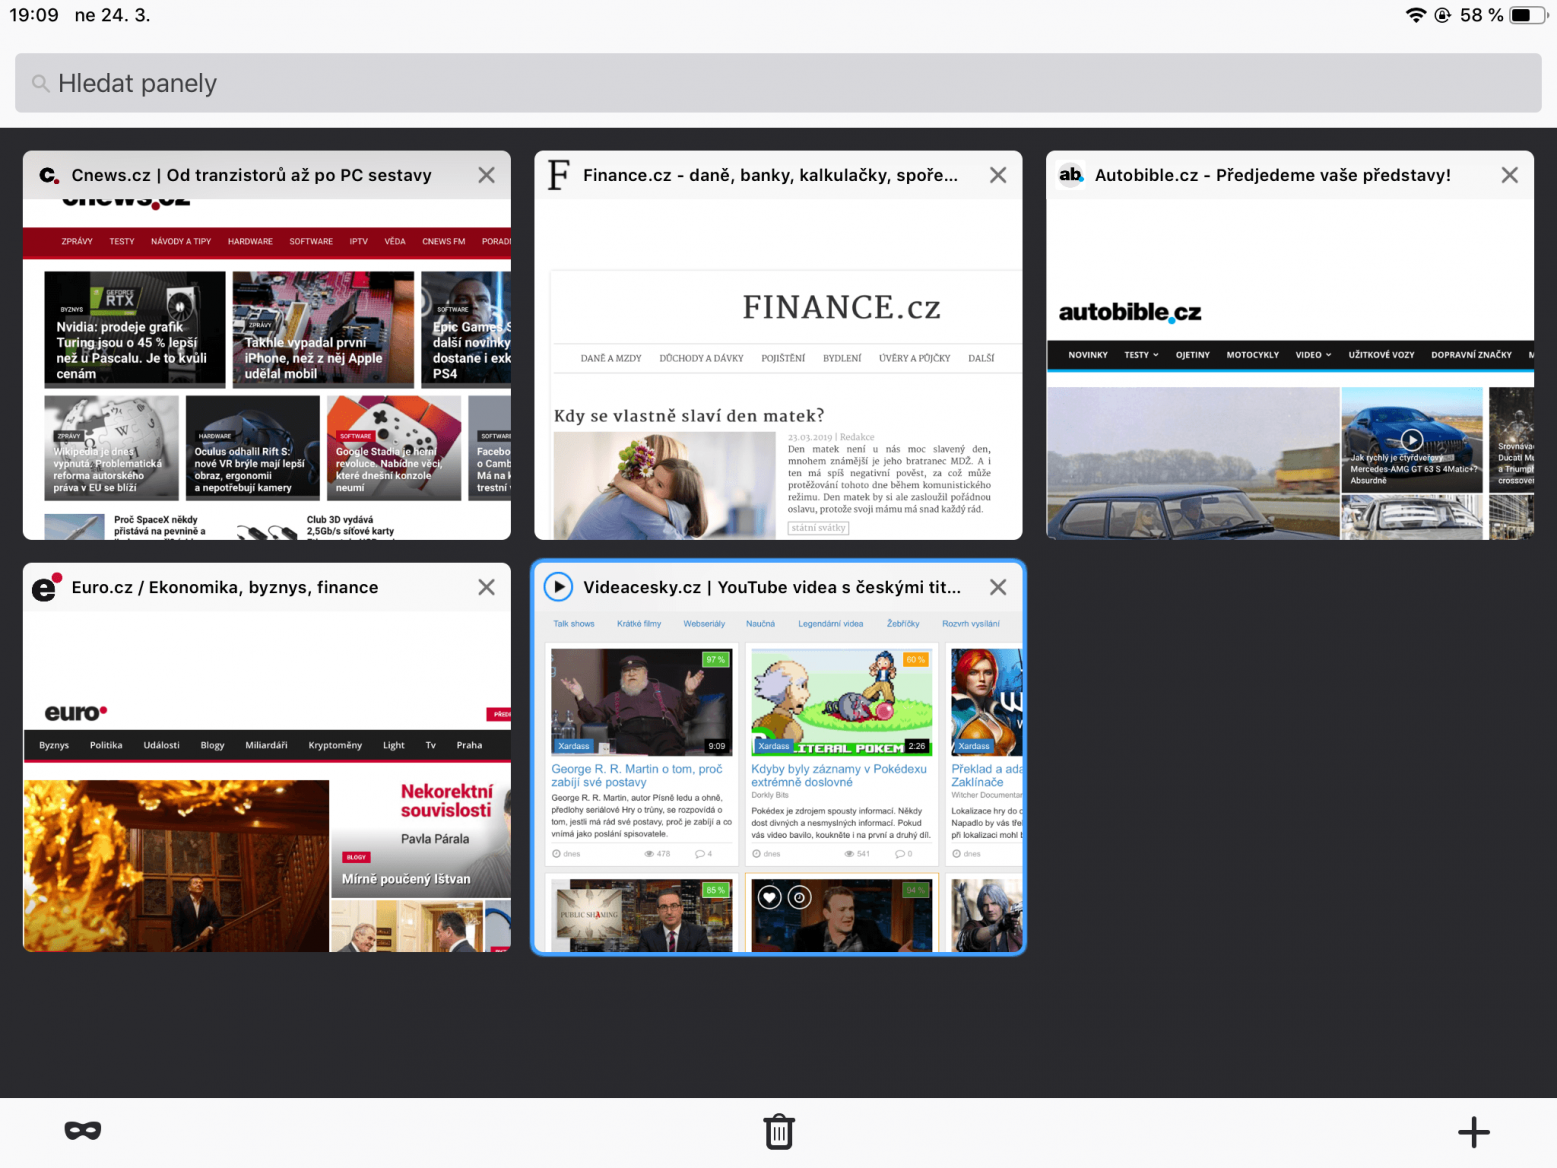Play the Mercedes-AMG GT 63 video thumbnail

[x=1411, y=439]
